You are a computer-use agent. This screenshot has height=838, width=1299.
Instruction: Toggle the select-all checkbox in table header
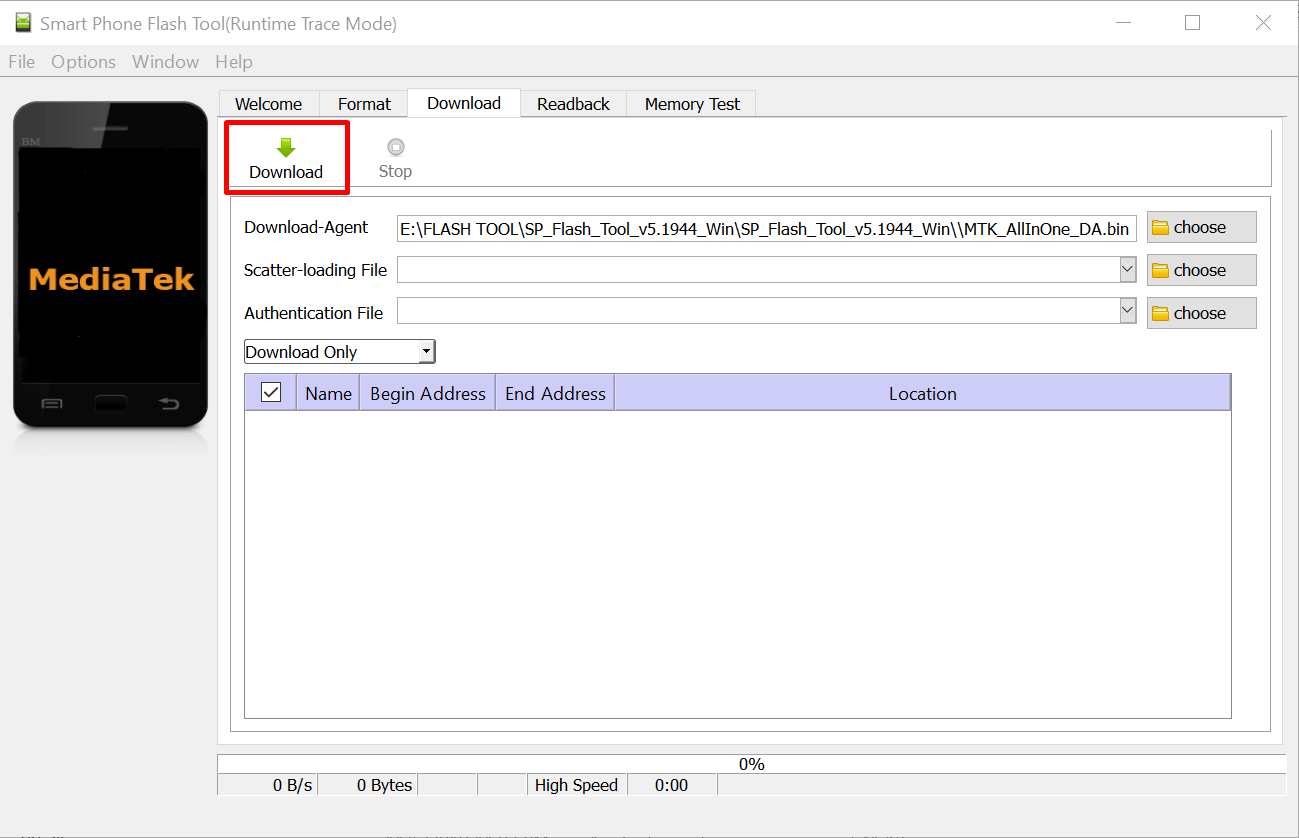pos(269,392)
